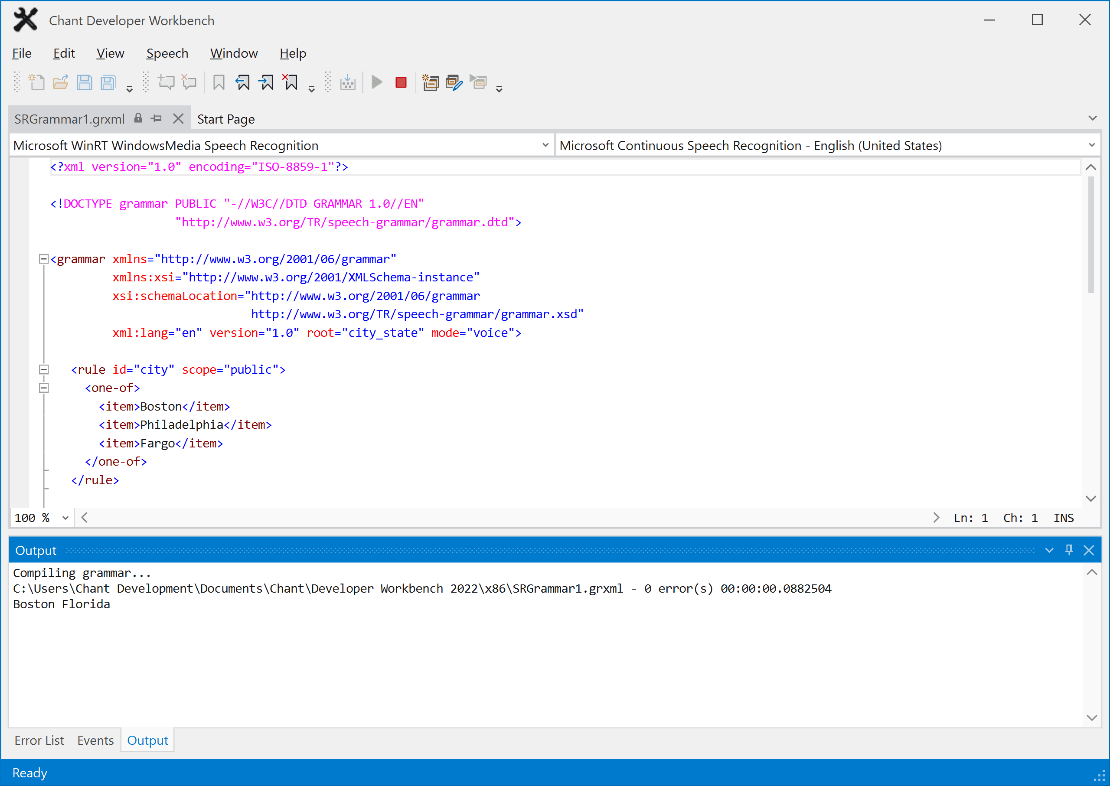Switch to the Error List tab
Image resolution: width=1110 pixels, height=786 pixels.
[x=39, y=740]
